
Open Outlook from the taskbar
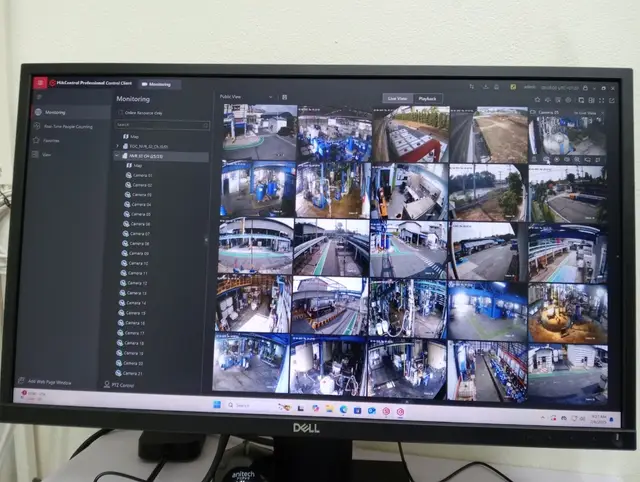371,411
